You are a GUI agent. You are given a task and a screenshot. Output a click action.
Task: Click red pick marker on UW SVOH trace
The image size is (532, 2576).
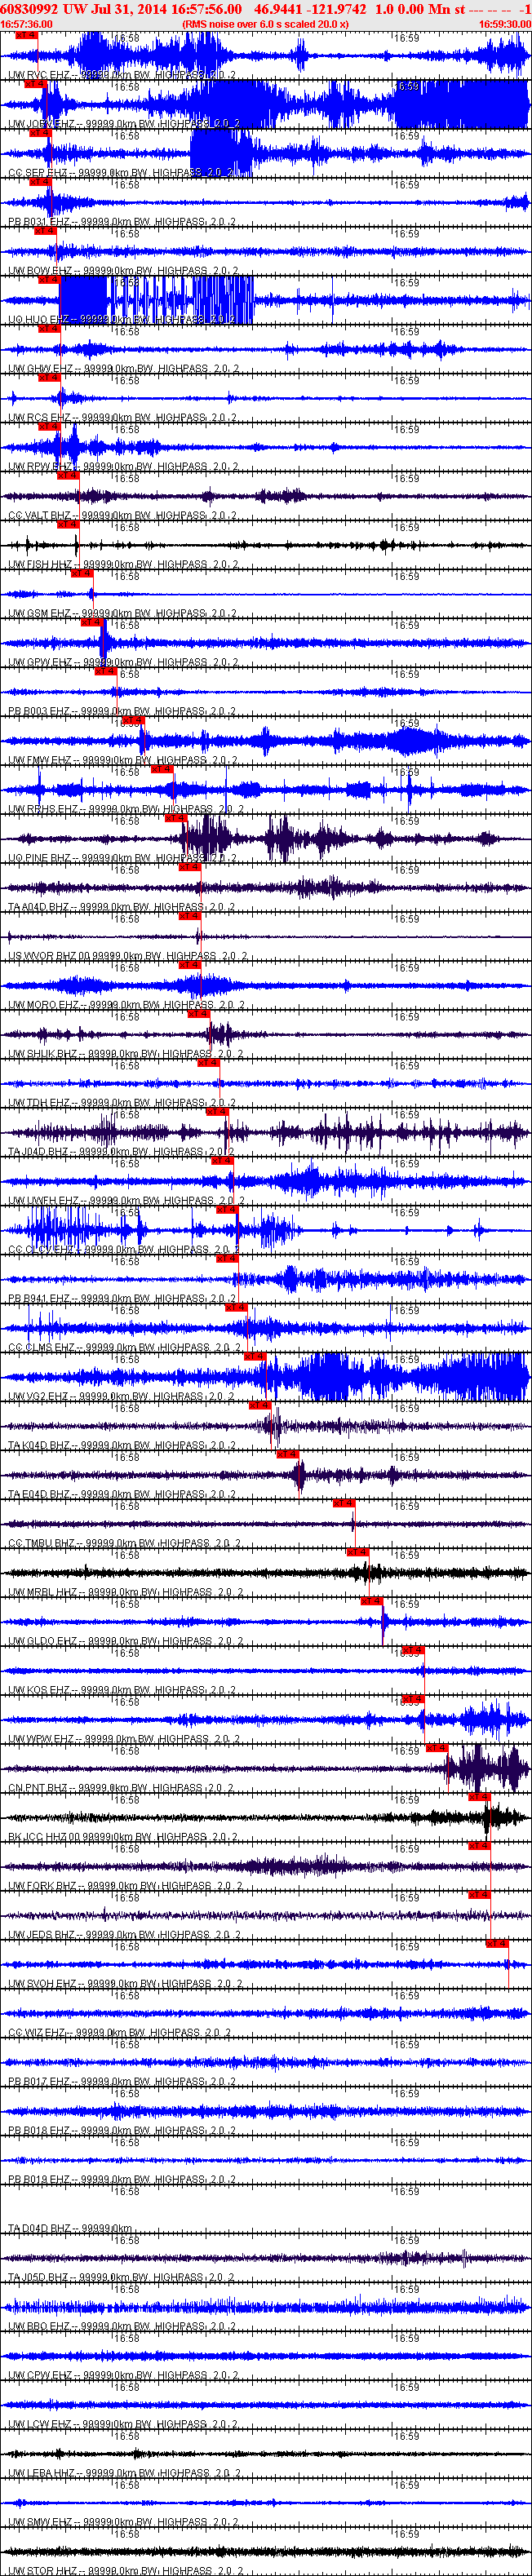click(x=497, y=1945)
